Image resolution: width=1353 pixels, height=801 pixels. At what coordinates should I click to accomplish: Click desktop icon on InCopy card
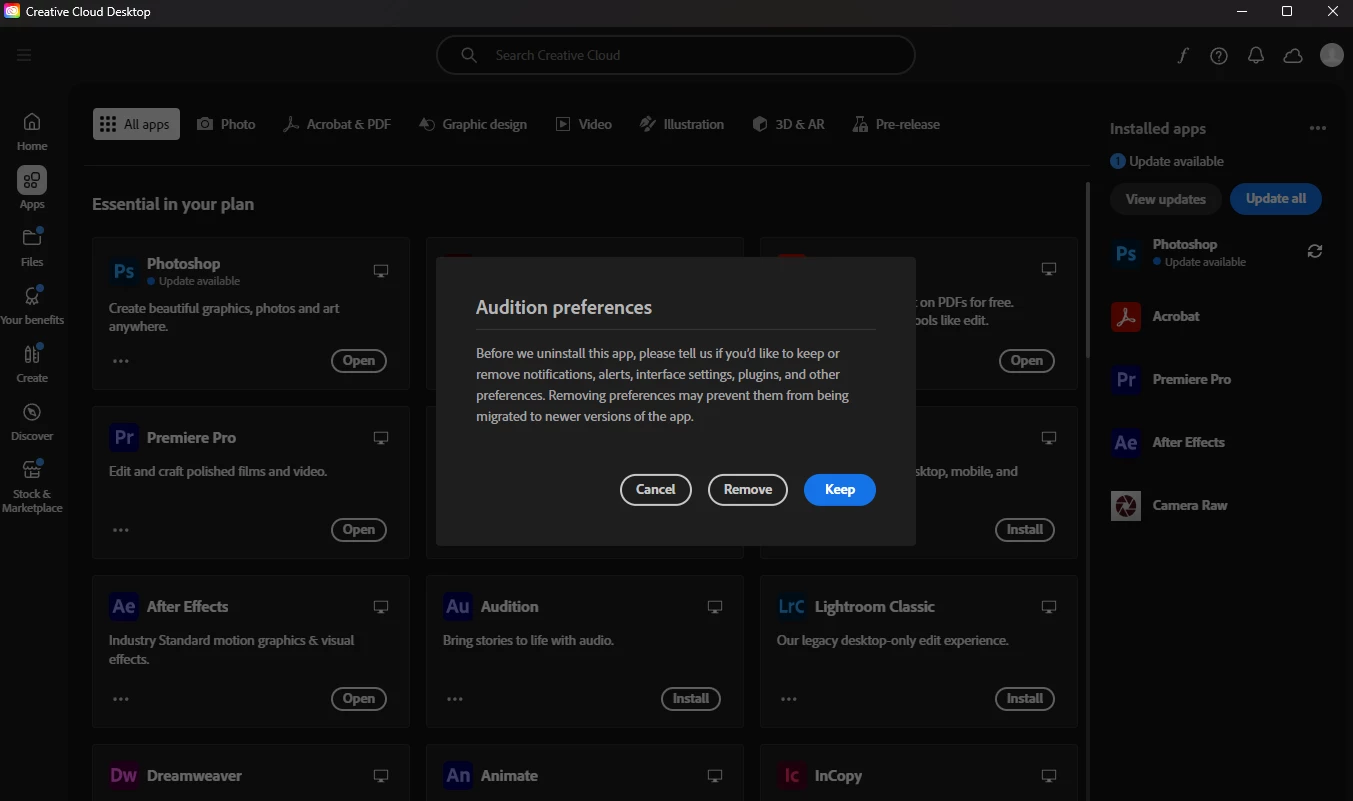pos(1049,776)
